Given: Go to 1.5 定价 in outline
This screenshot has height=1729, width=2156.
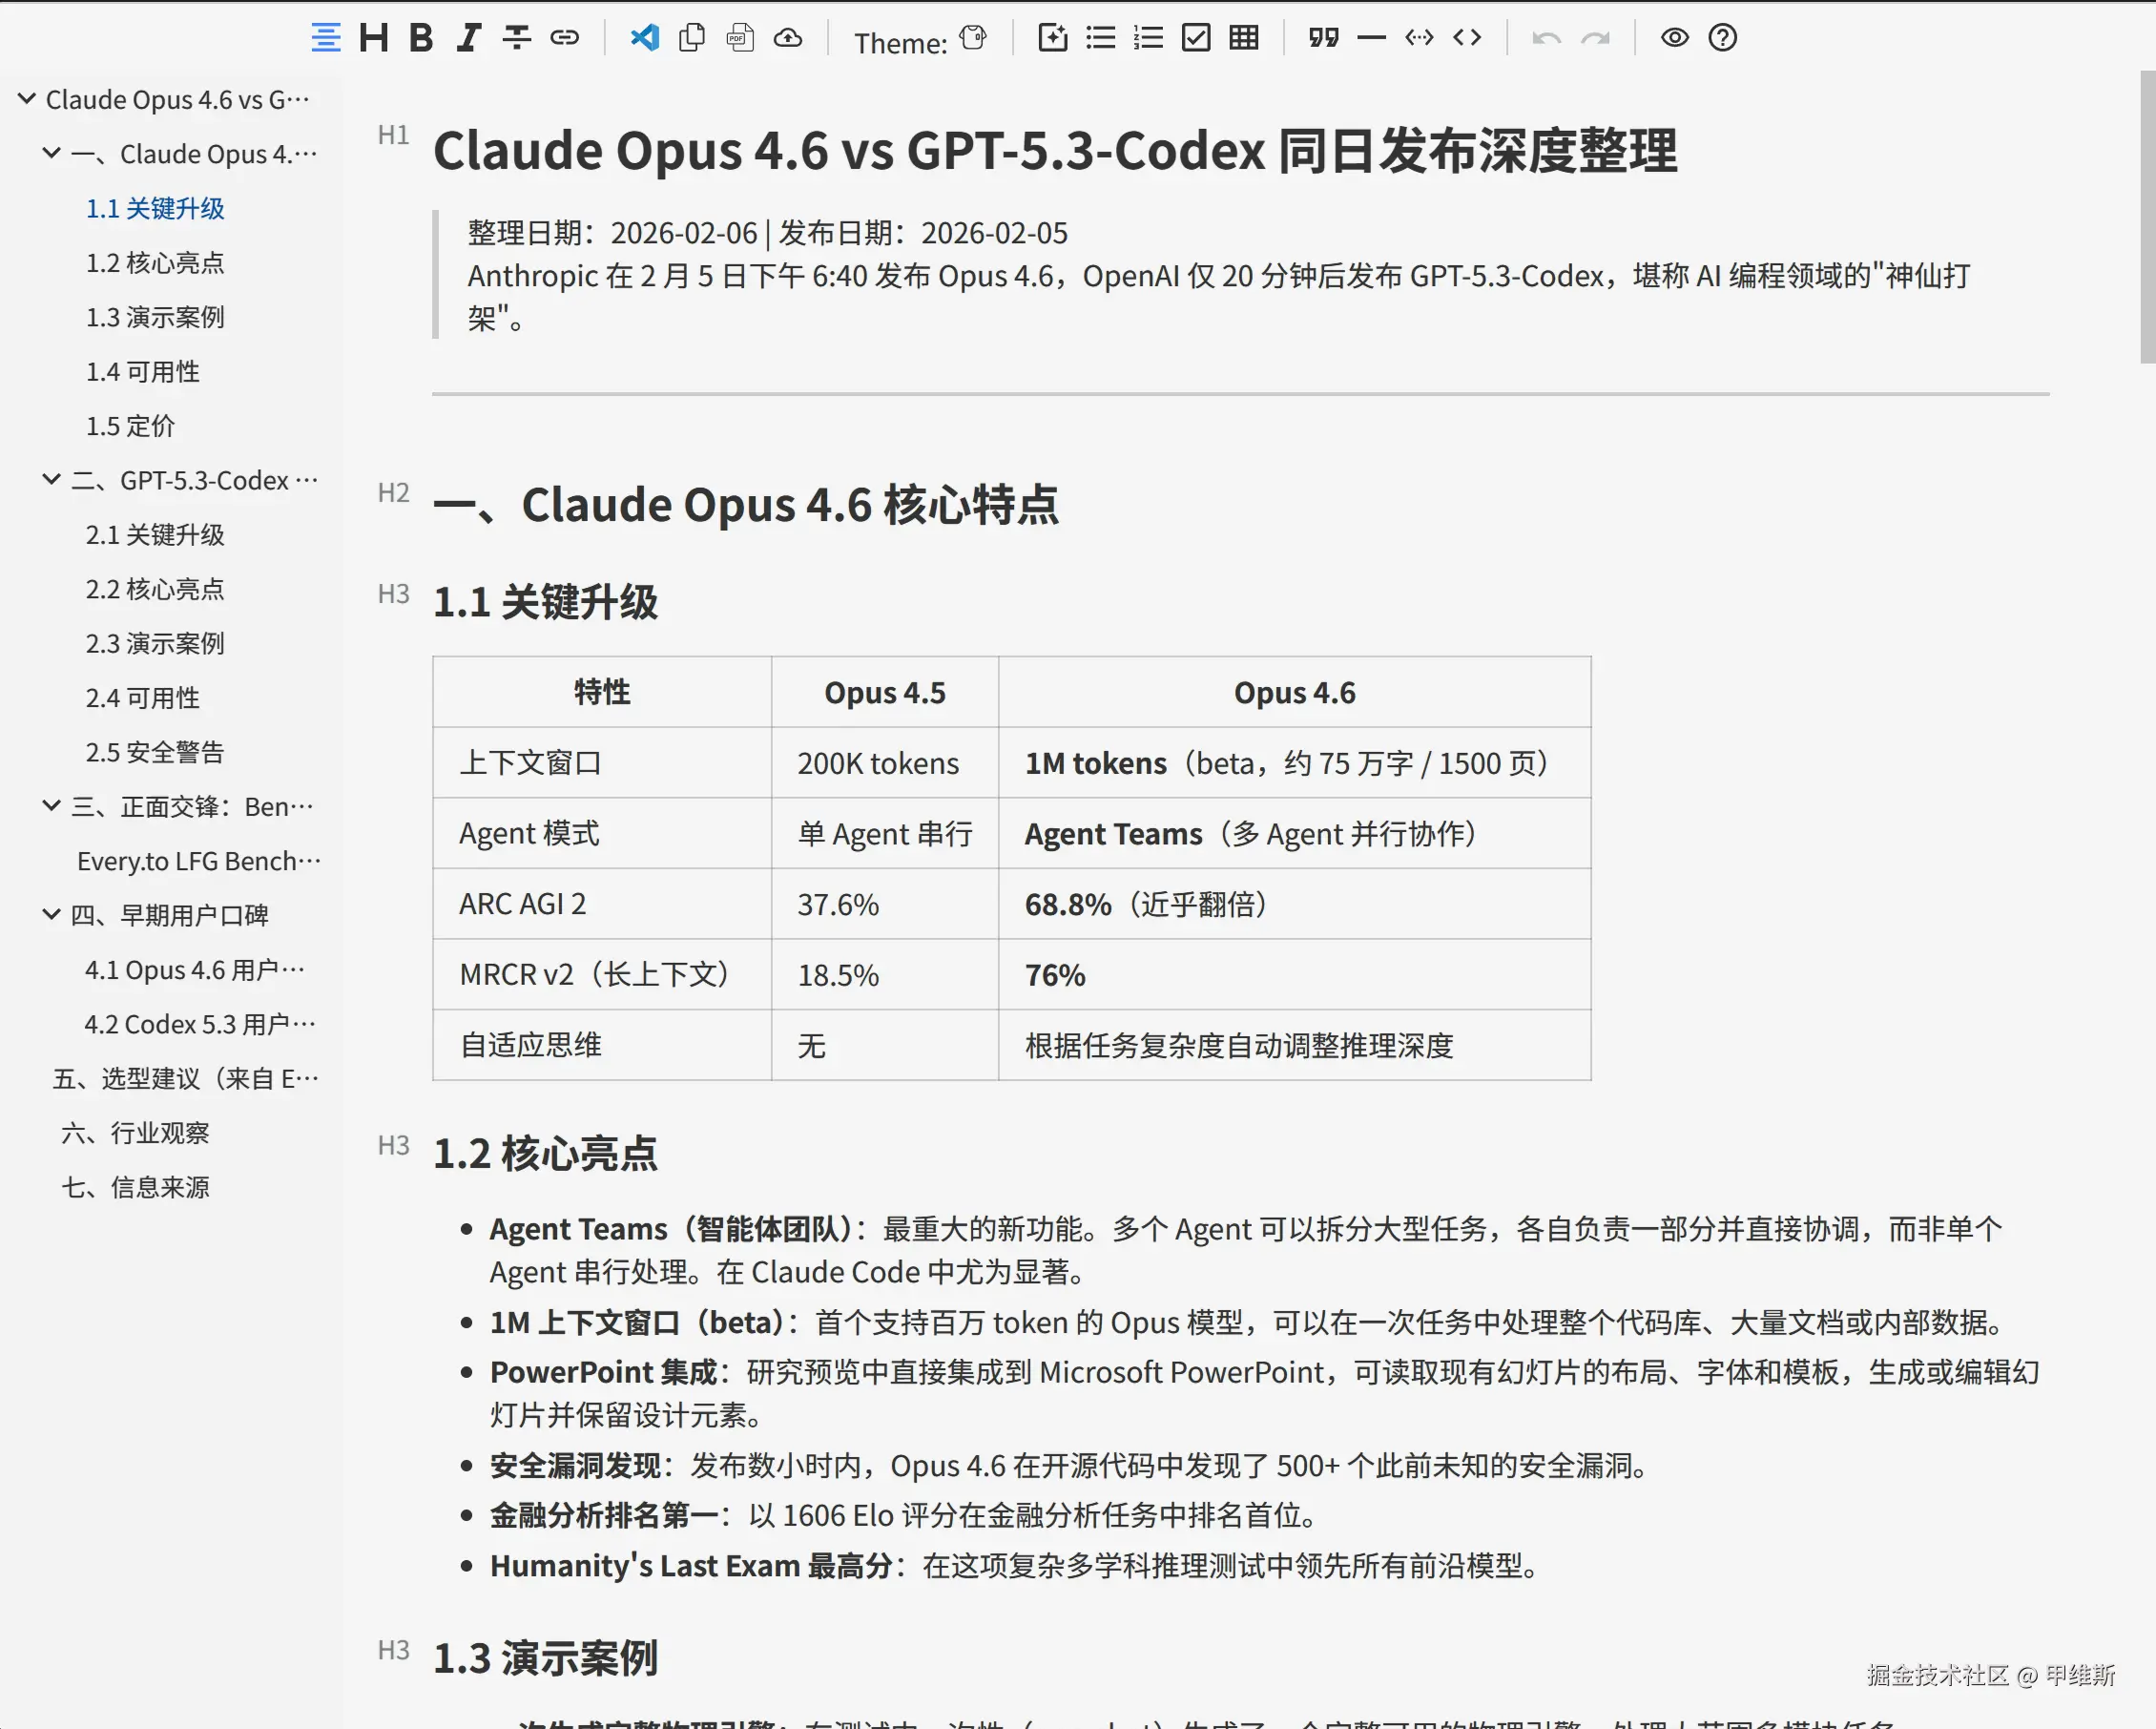Looking at the screenshot, I should click(x=130, y=426).
